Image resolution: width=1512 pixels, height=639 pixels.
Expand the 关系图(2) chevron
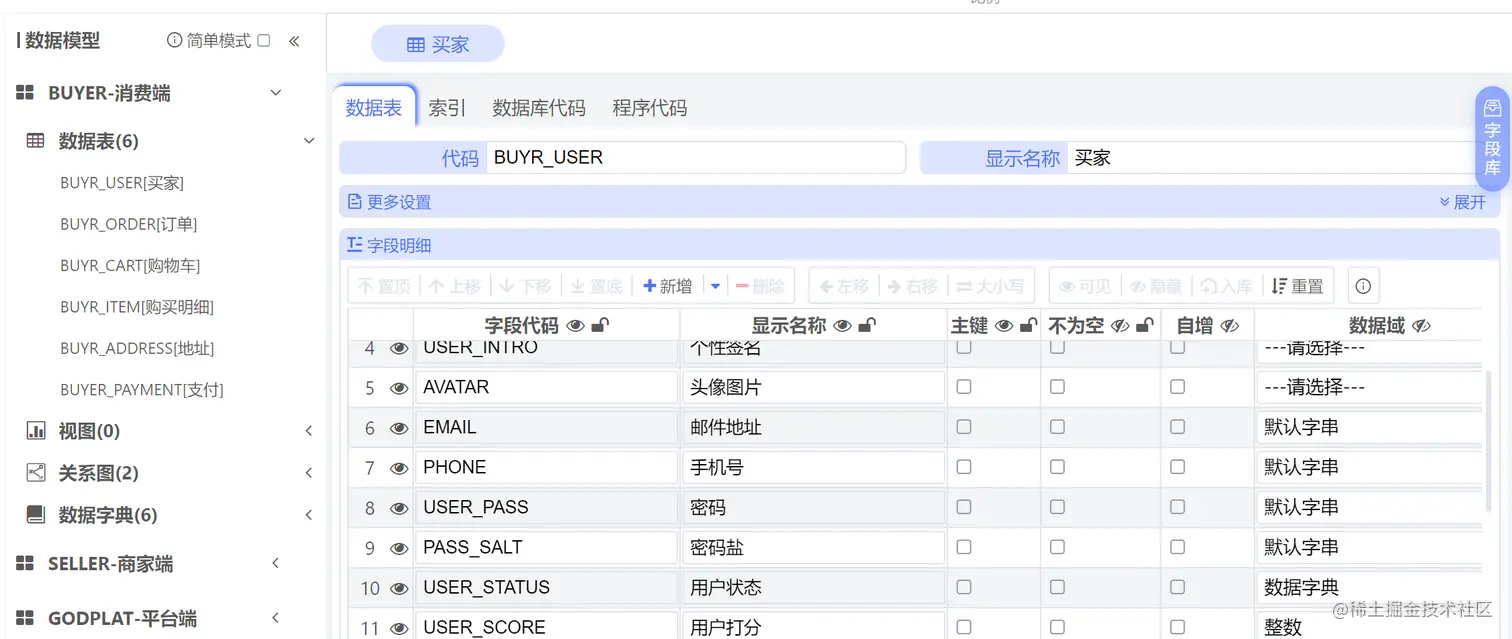(308, 473)
